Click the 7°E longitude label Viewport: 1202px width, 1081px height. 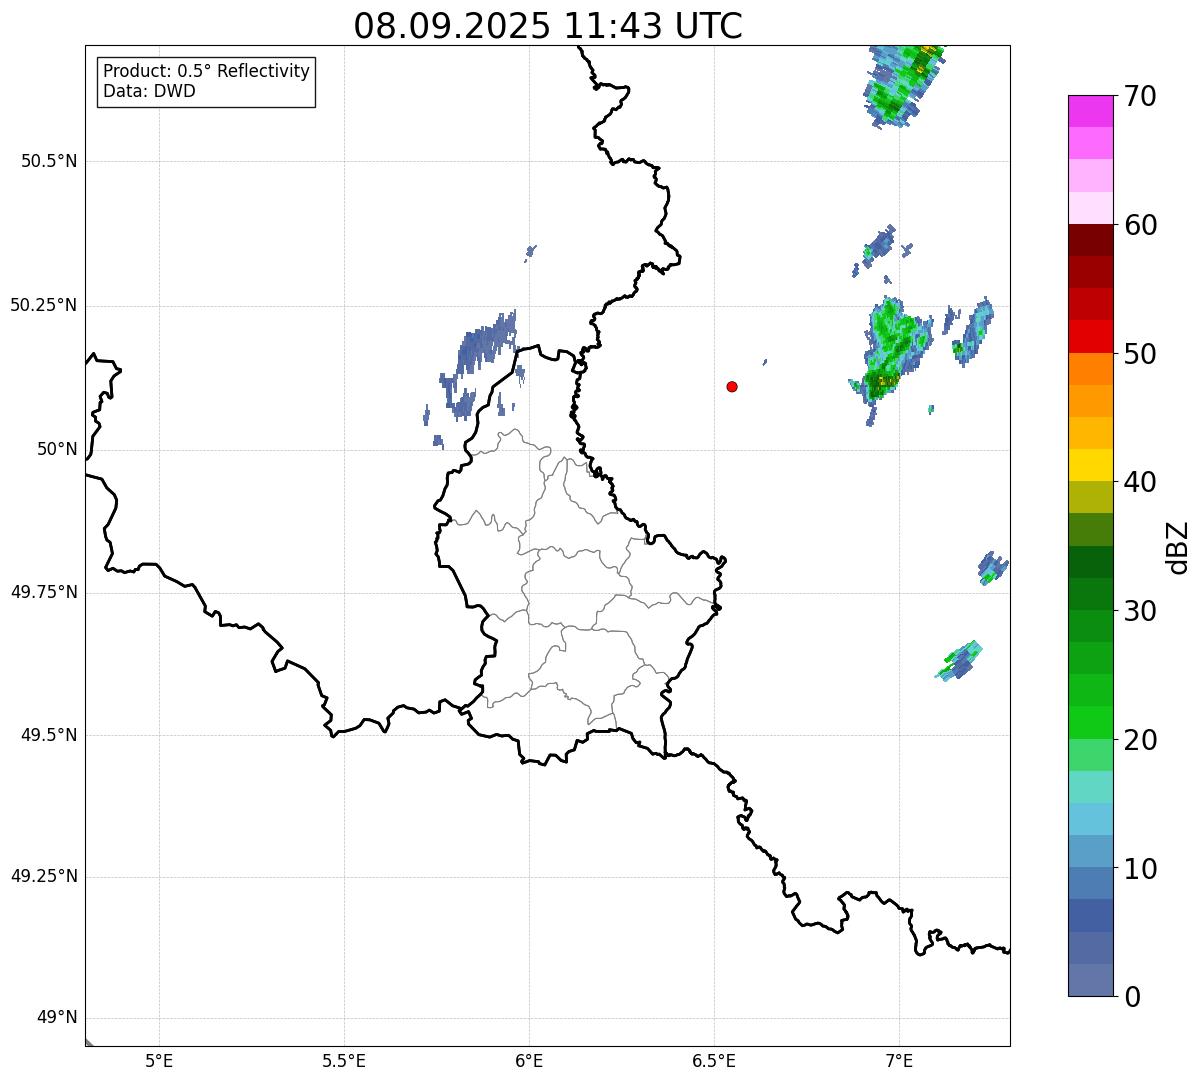pos(899,1061)
